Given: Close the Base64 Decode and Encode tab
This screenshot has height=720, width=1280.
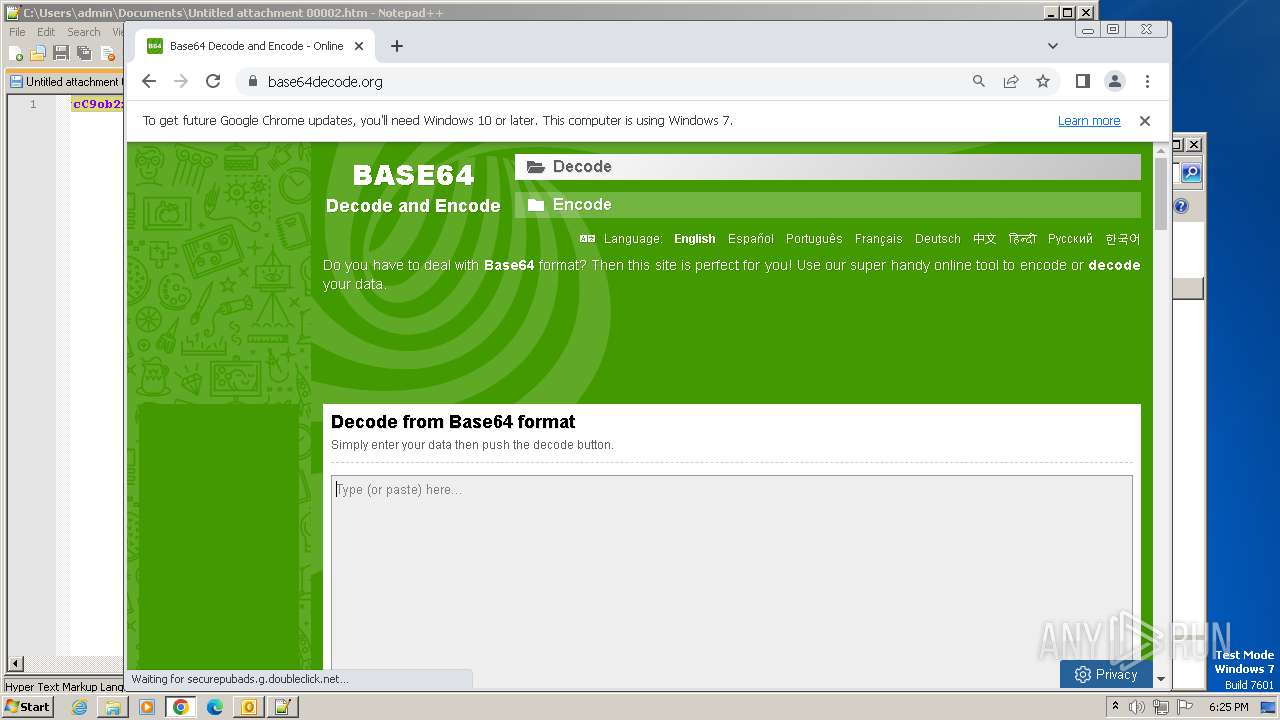Looking at the screenshot, I should coord(359,46).
